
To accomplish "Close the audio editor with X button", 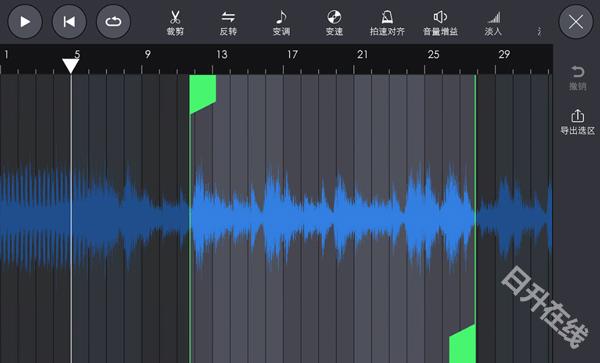I will (x=576, y=21).
